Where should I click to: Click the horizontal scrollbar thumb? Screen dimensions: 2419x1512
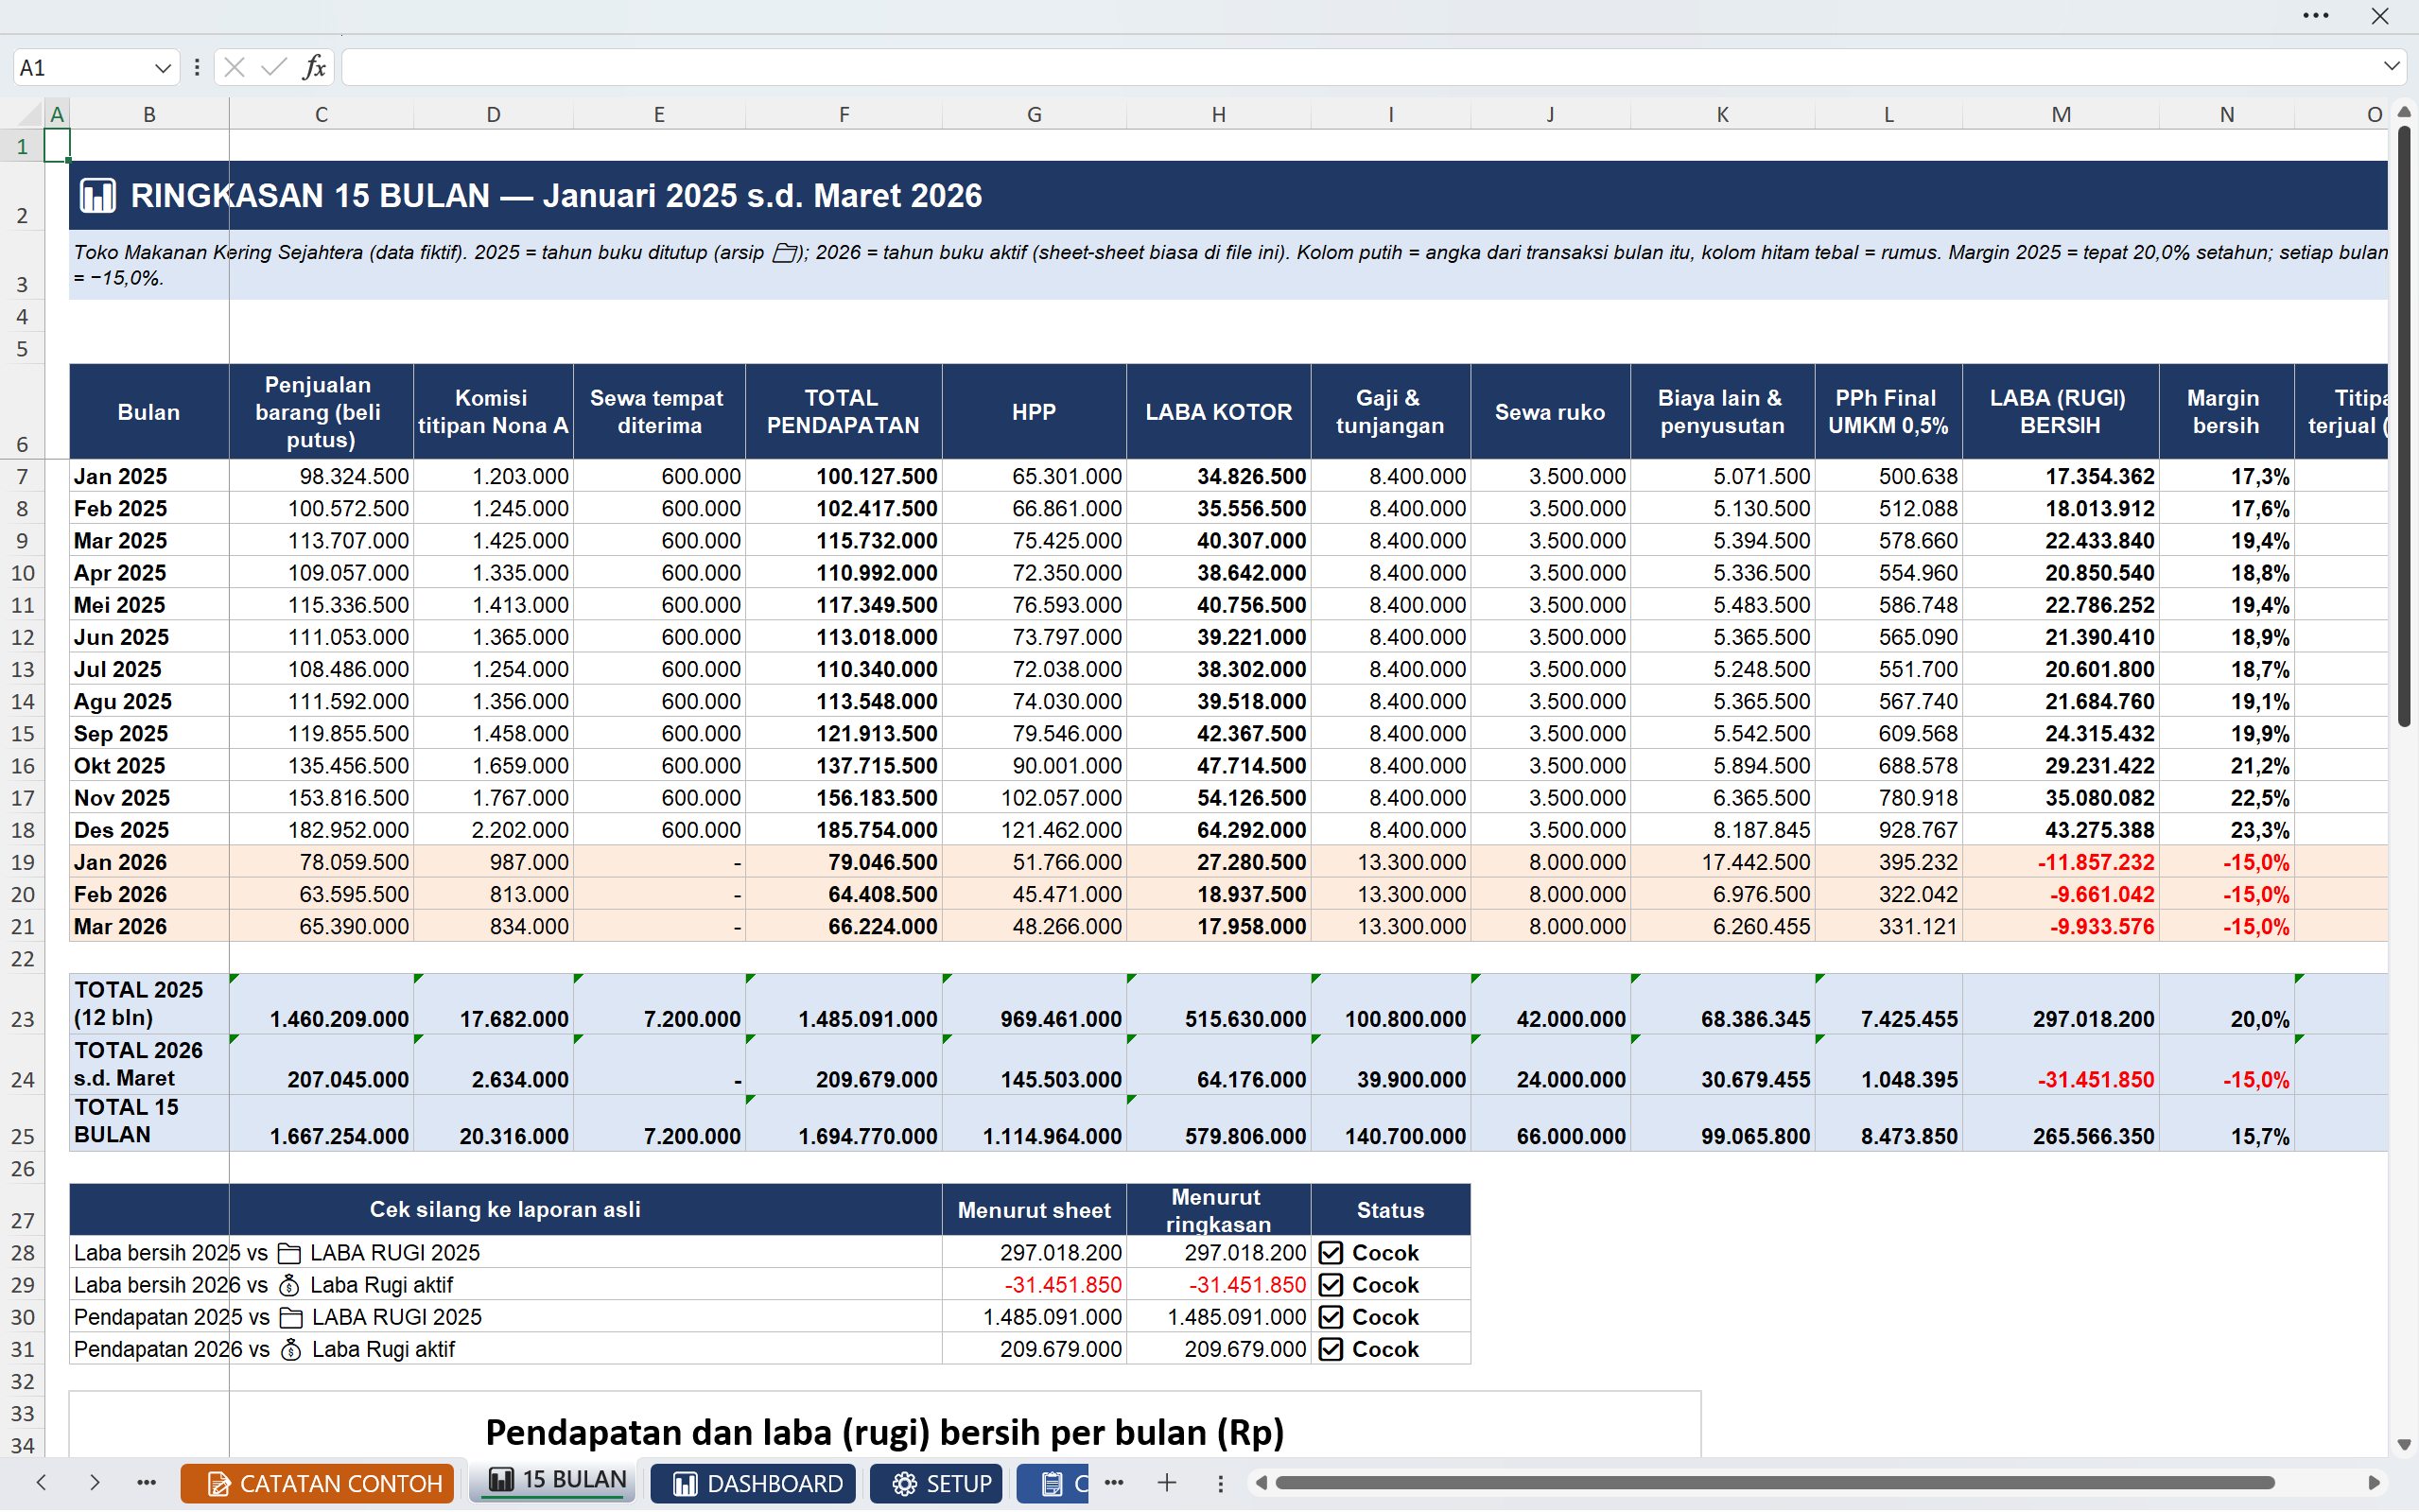[1775, 1482]
